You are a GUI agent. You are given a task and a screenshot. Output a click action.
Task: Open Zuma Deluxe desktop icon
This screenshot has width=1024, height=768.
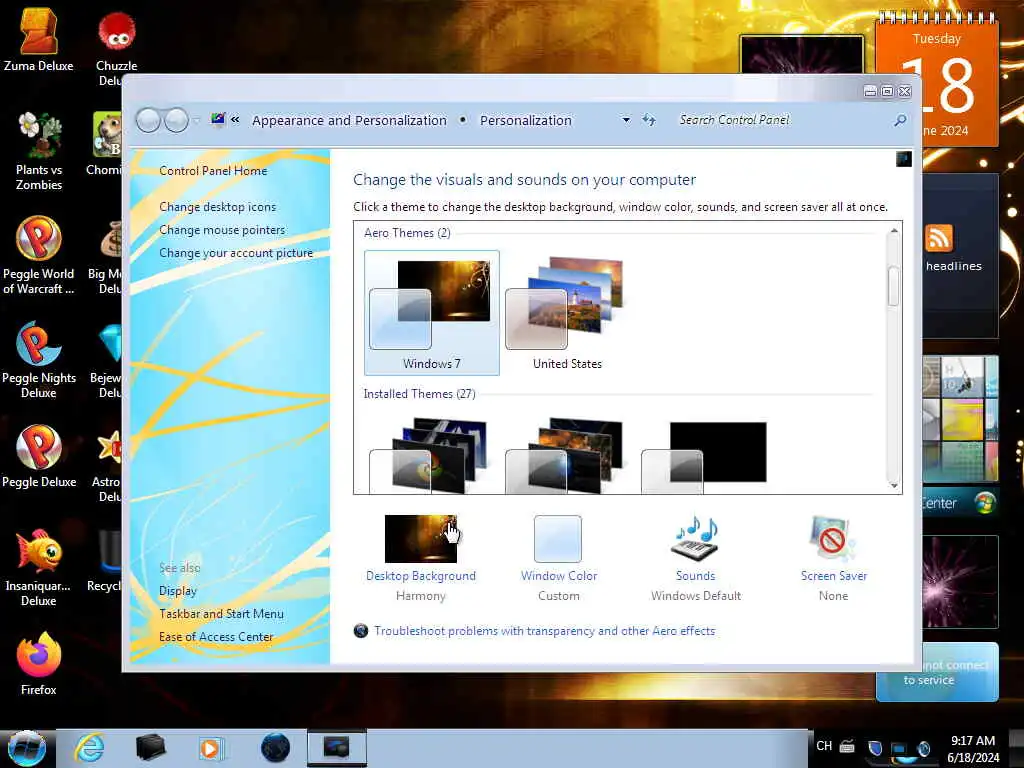pyautogui.click(x=38, y=39)
